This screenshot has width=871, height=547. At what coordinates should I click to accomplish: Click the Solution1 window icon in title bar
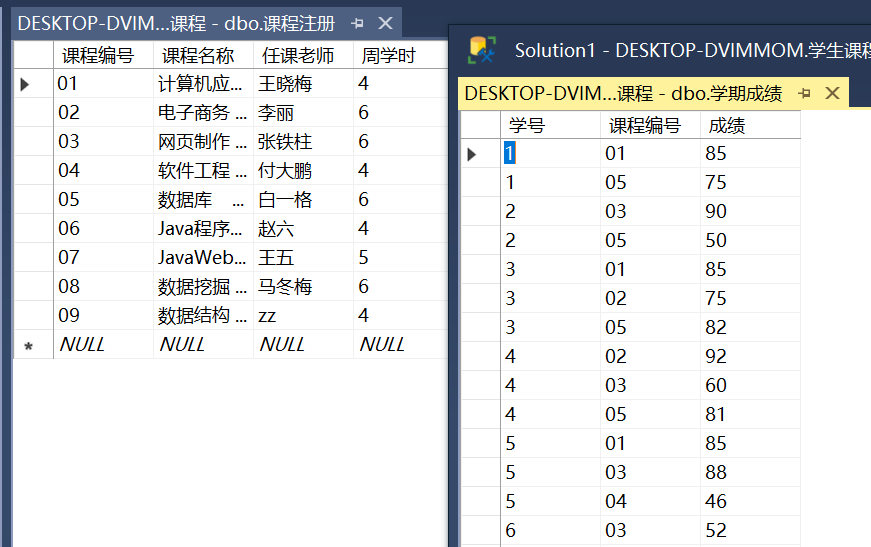[x=483, y=50]
